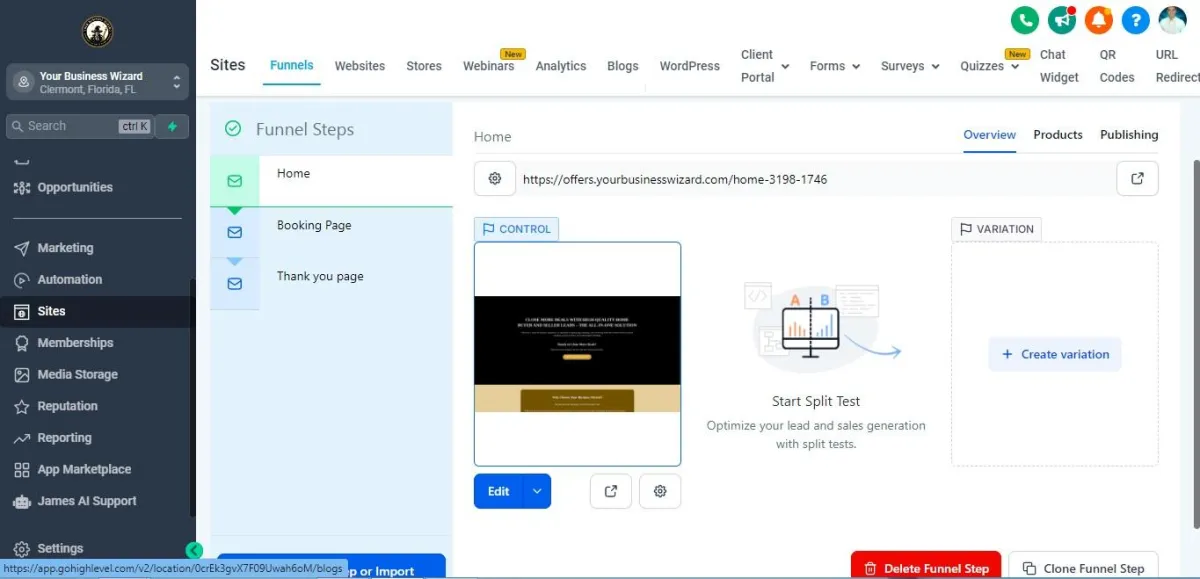
Task: Open the Websites tab
Action: coord(360,66)
